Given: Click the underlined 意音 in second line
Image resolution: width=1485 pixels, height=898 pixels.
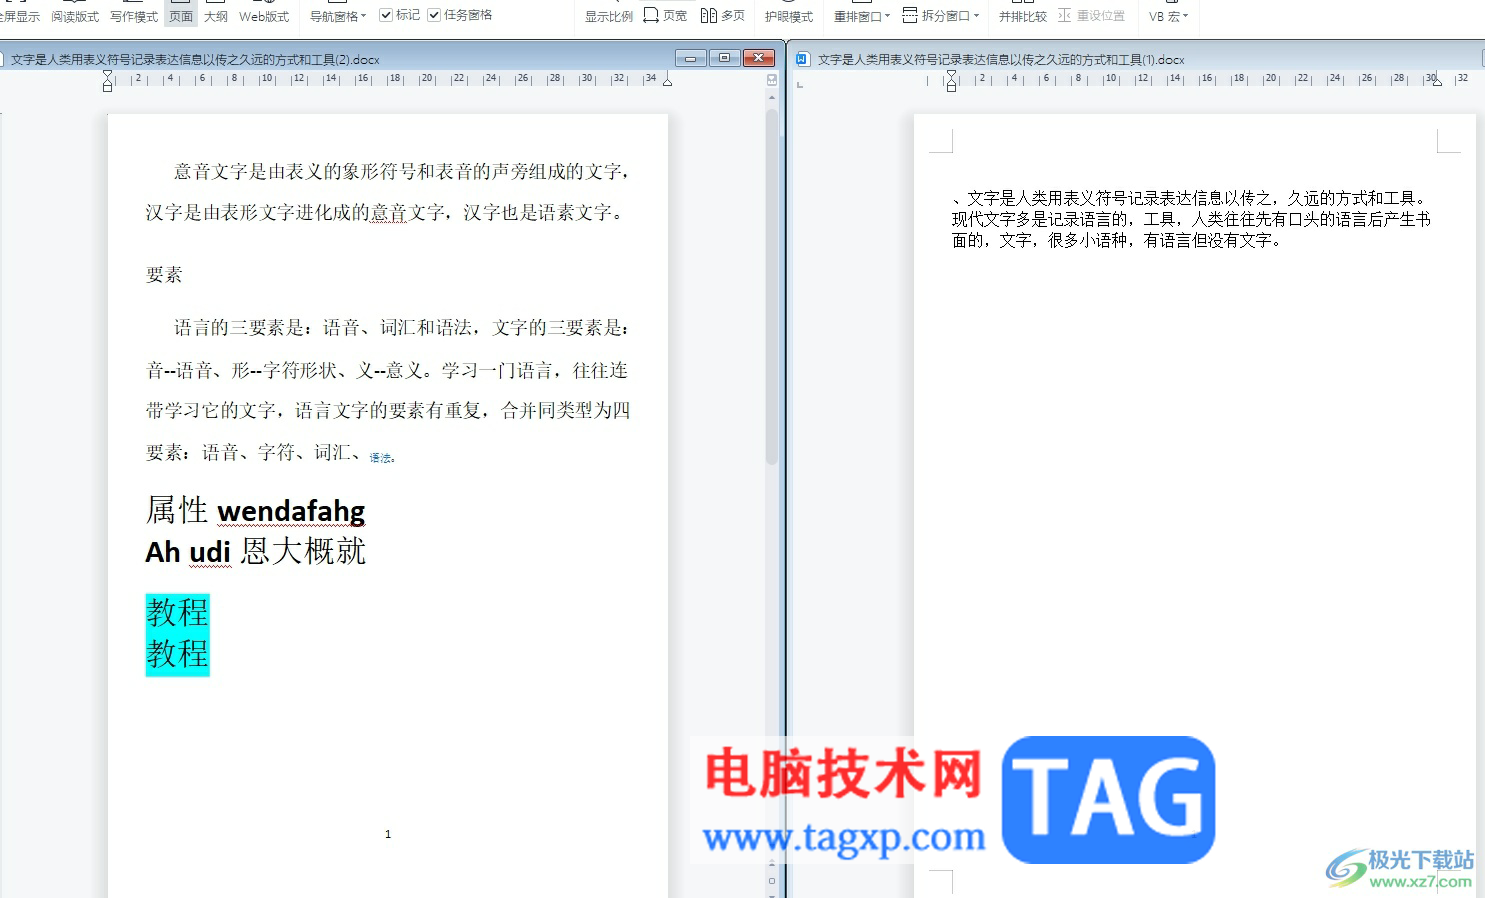Looking at the screenshot, I should coord(389,213).
